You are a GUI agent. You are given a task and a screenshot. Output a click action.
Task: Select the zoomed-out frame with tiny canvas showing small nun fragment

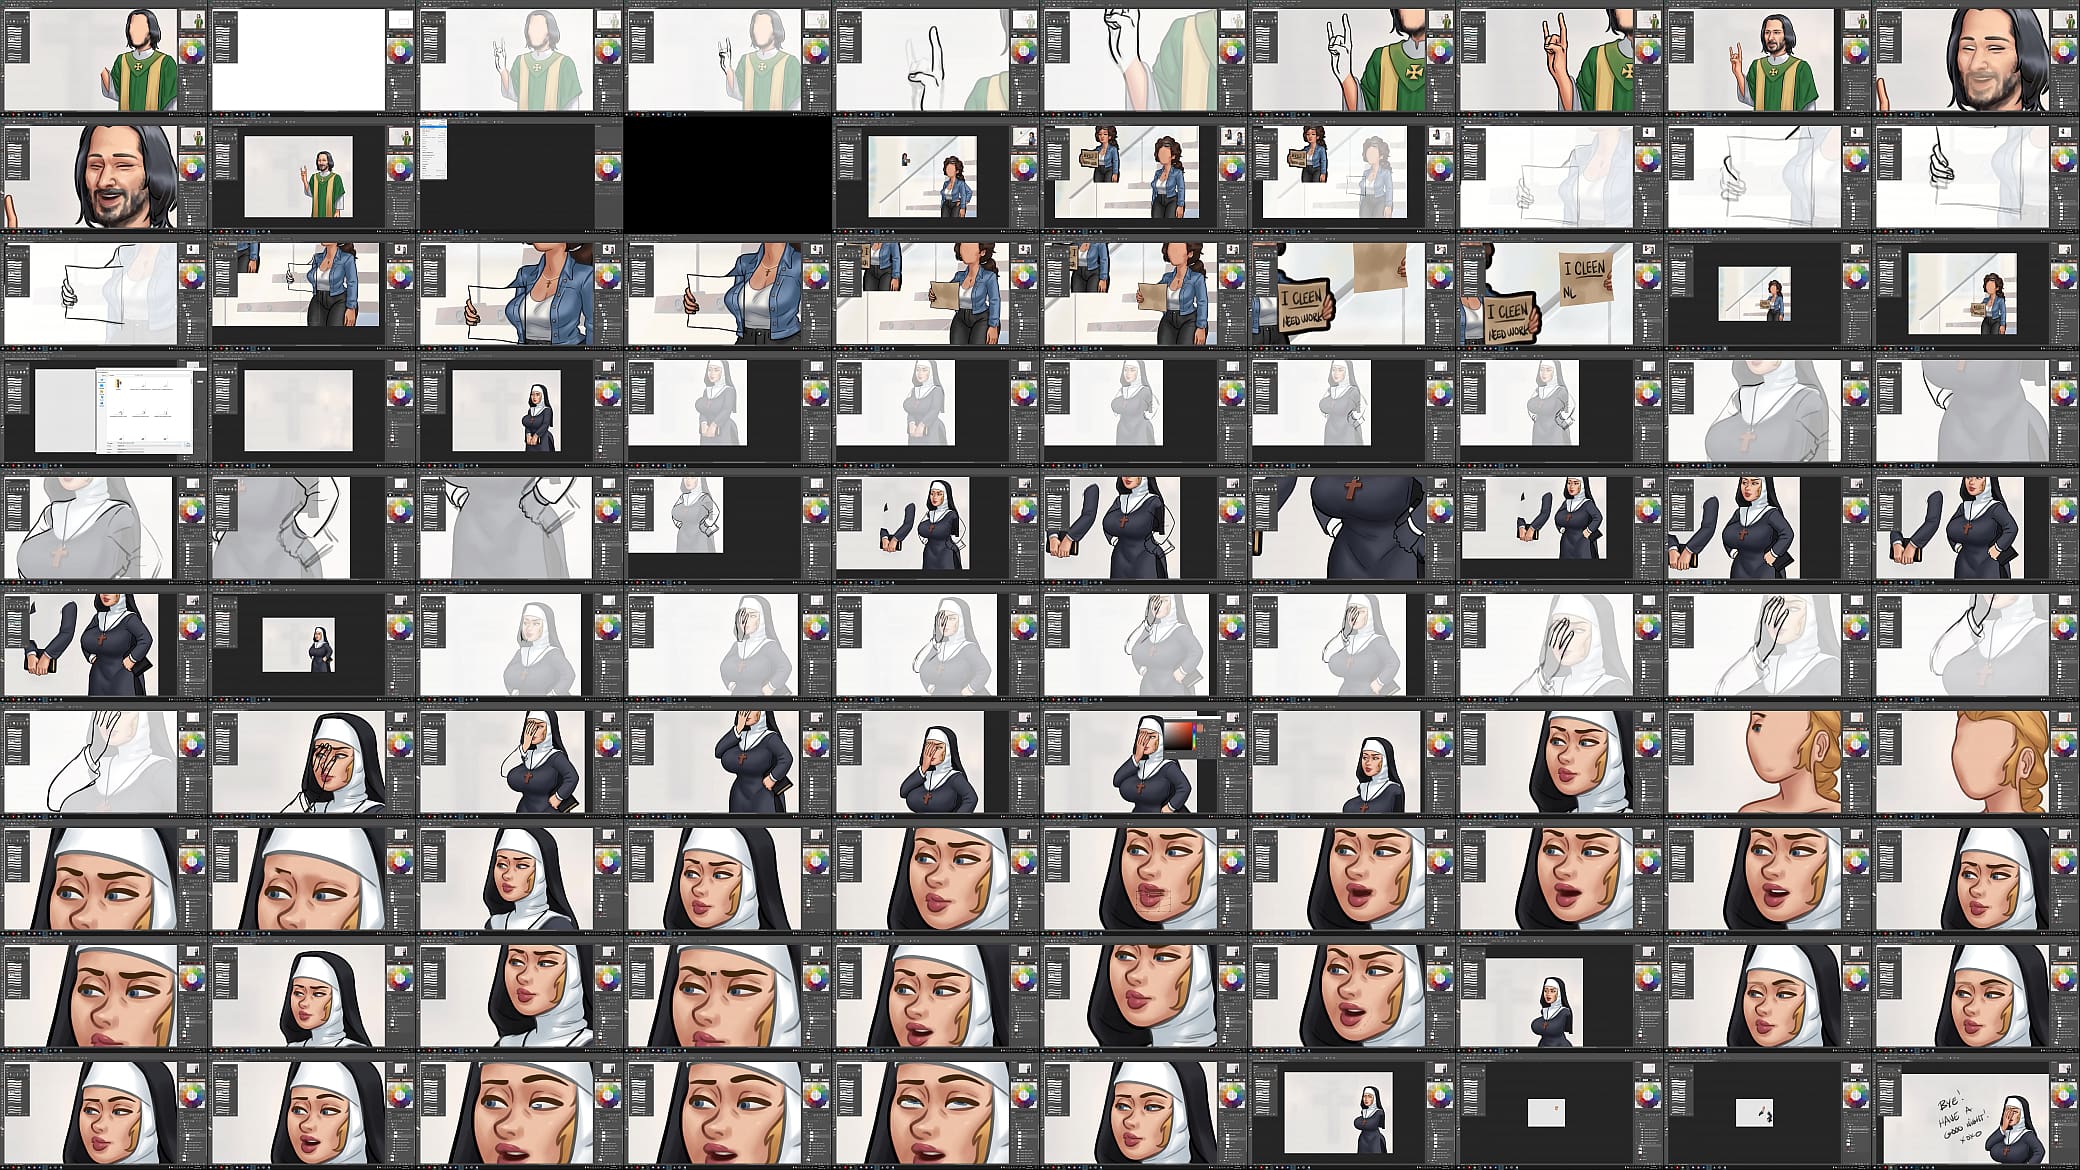coord(1767,1110)
